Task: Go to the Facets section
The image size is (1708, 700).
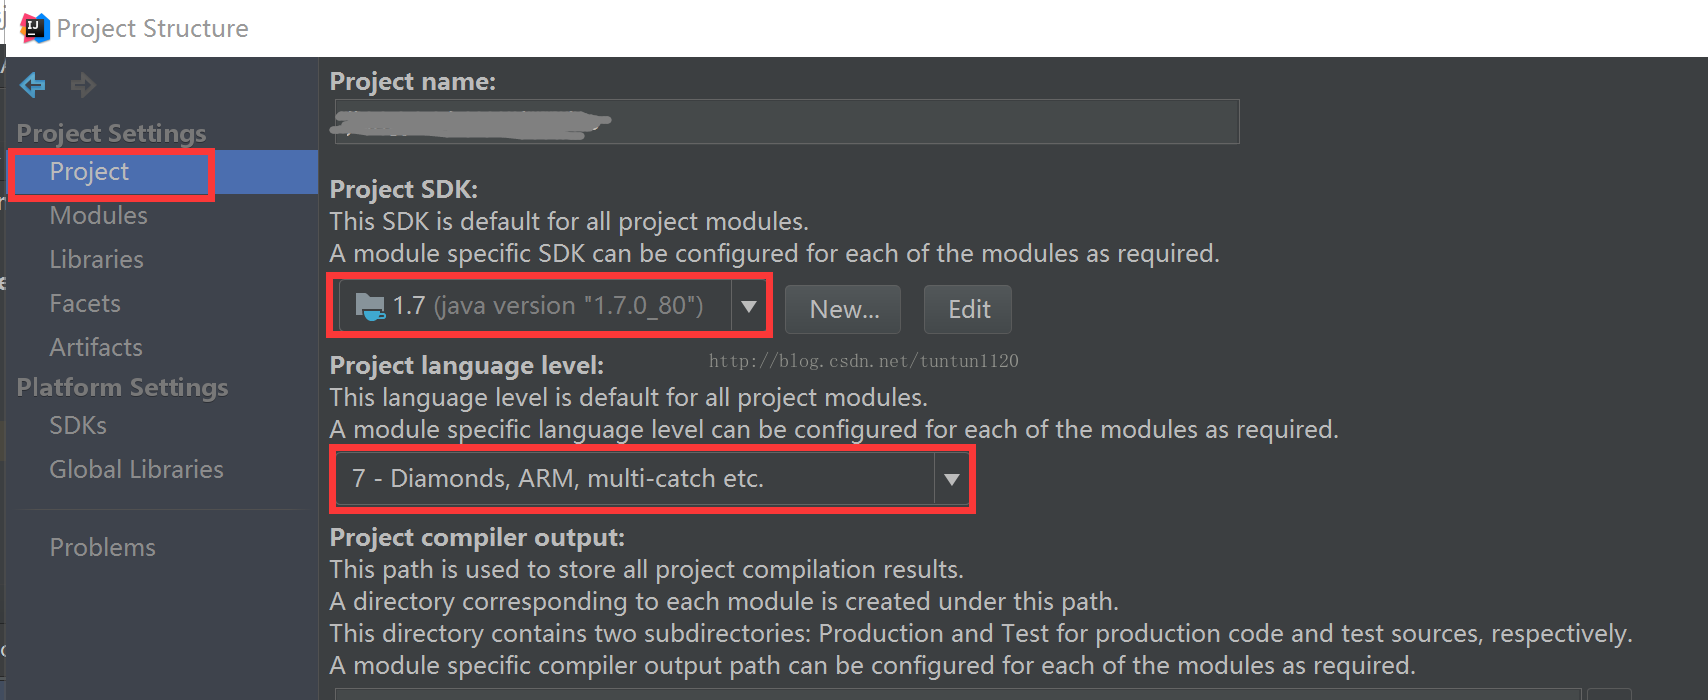Action: pos(85,304)
